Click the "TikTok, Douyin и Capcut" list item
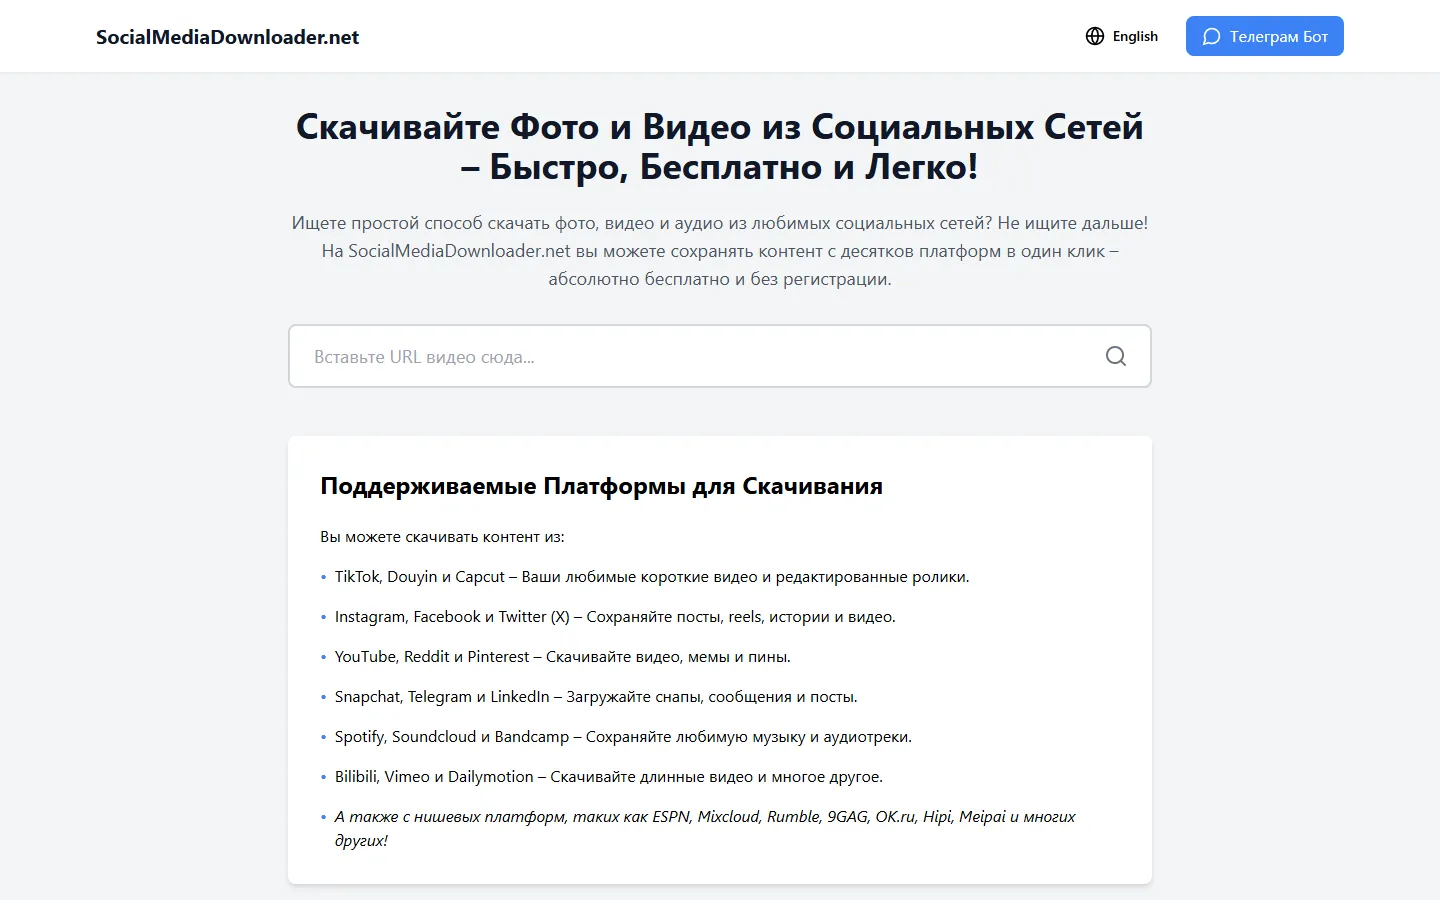This screenshot has height=900, width=1440. pos(652,577)
